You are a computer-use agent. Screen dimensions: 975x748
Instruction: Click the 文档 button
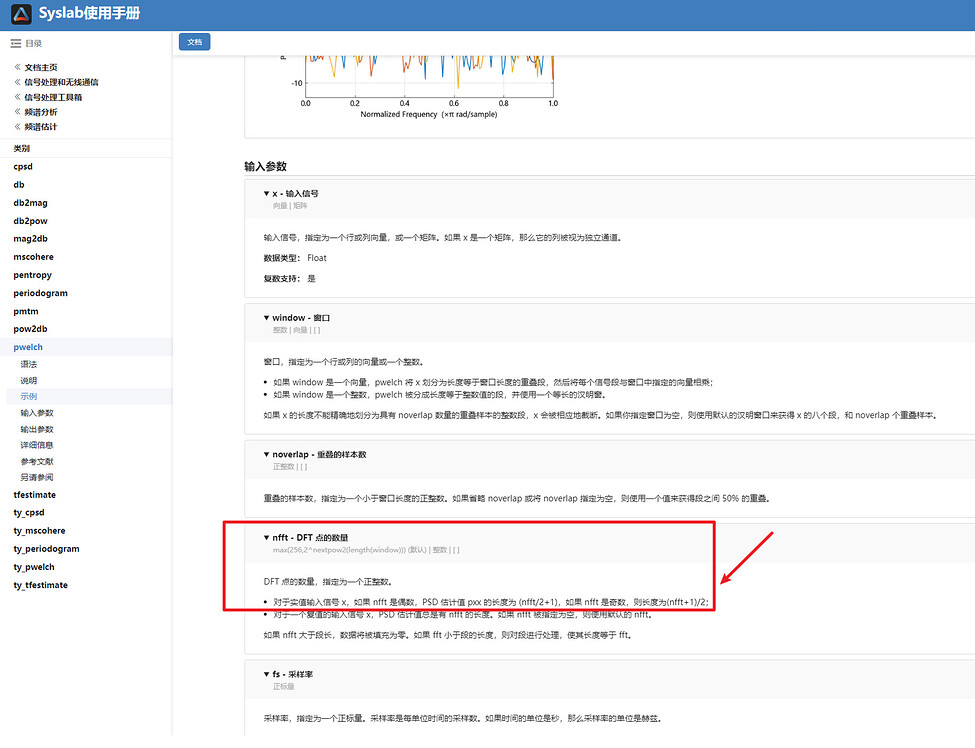point(195,42)
